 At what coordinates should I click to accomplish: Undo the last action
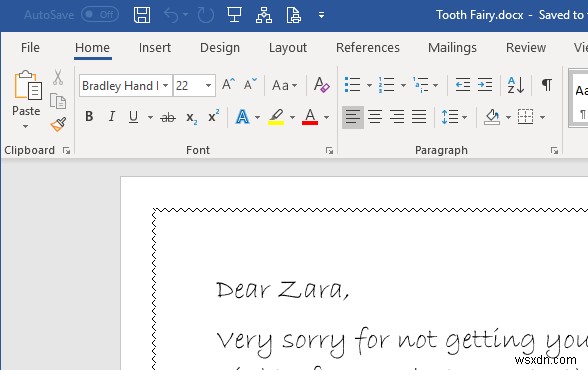172,15
